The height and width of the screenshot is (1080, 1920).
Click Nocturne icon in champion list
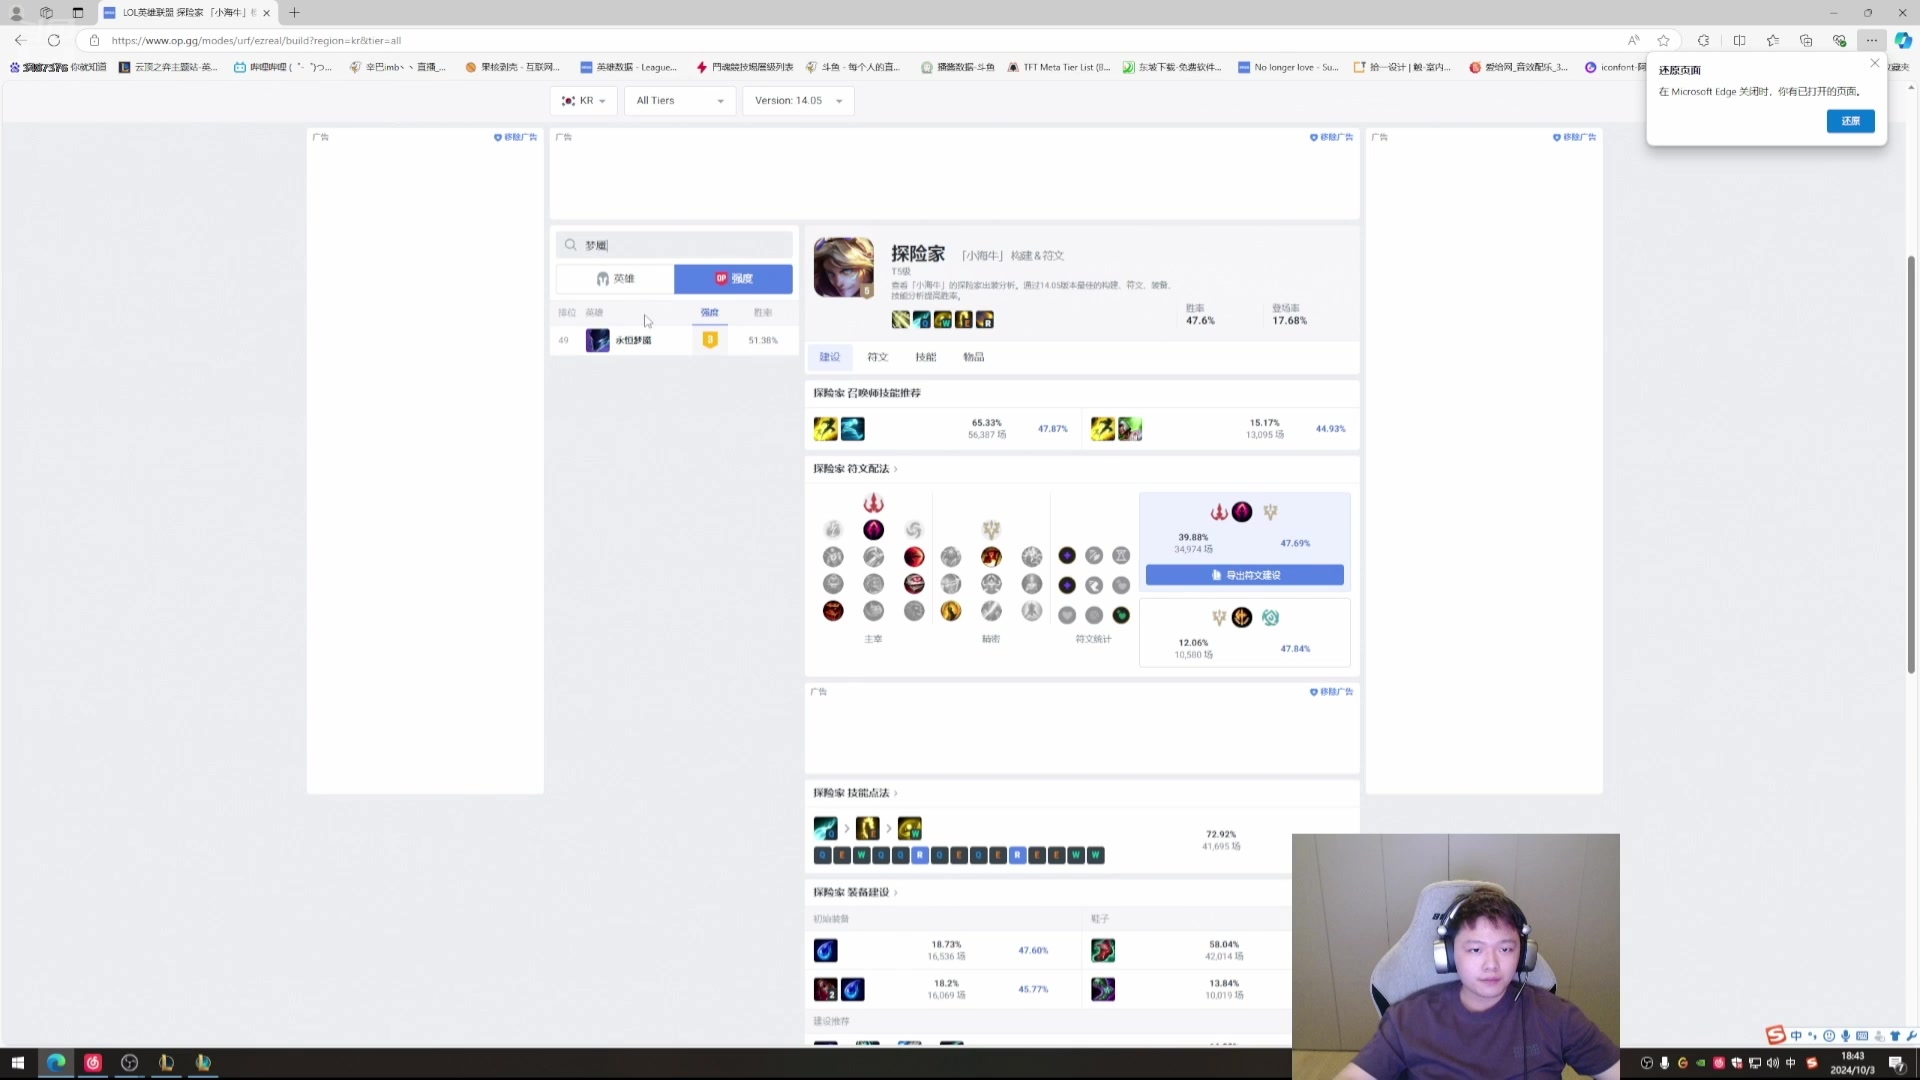597,340
